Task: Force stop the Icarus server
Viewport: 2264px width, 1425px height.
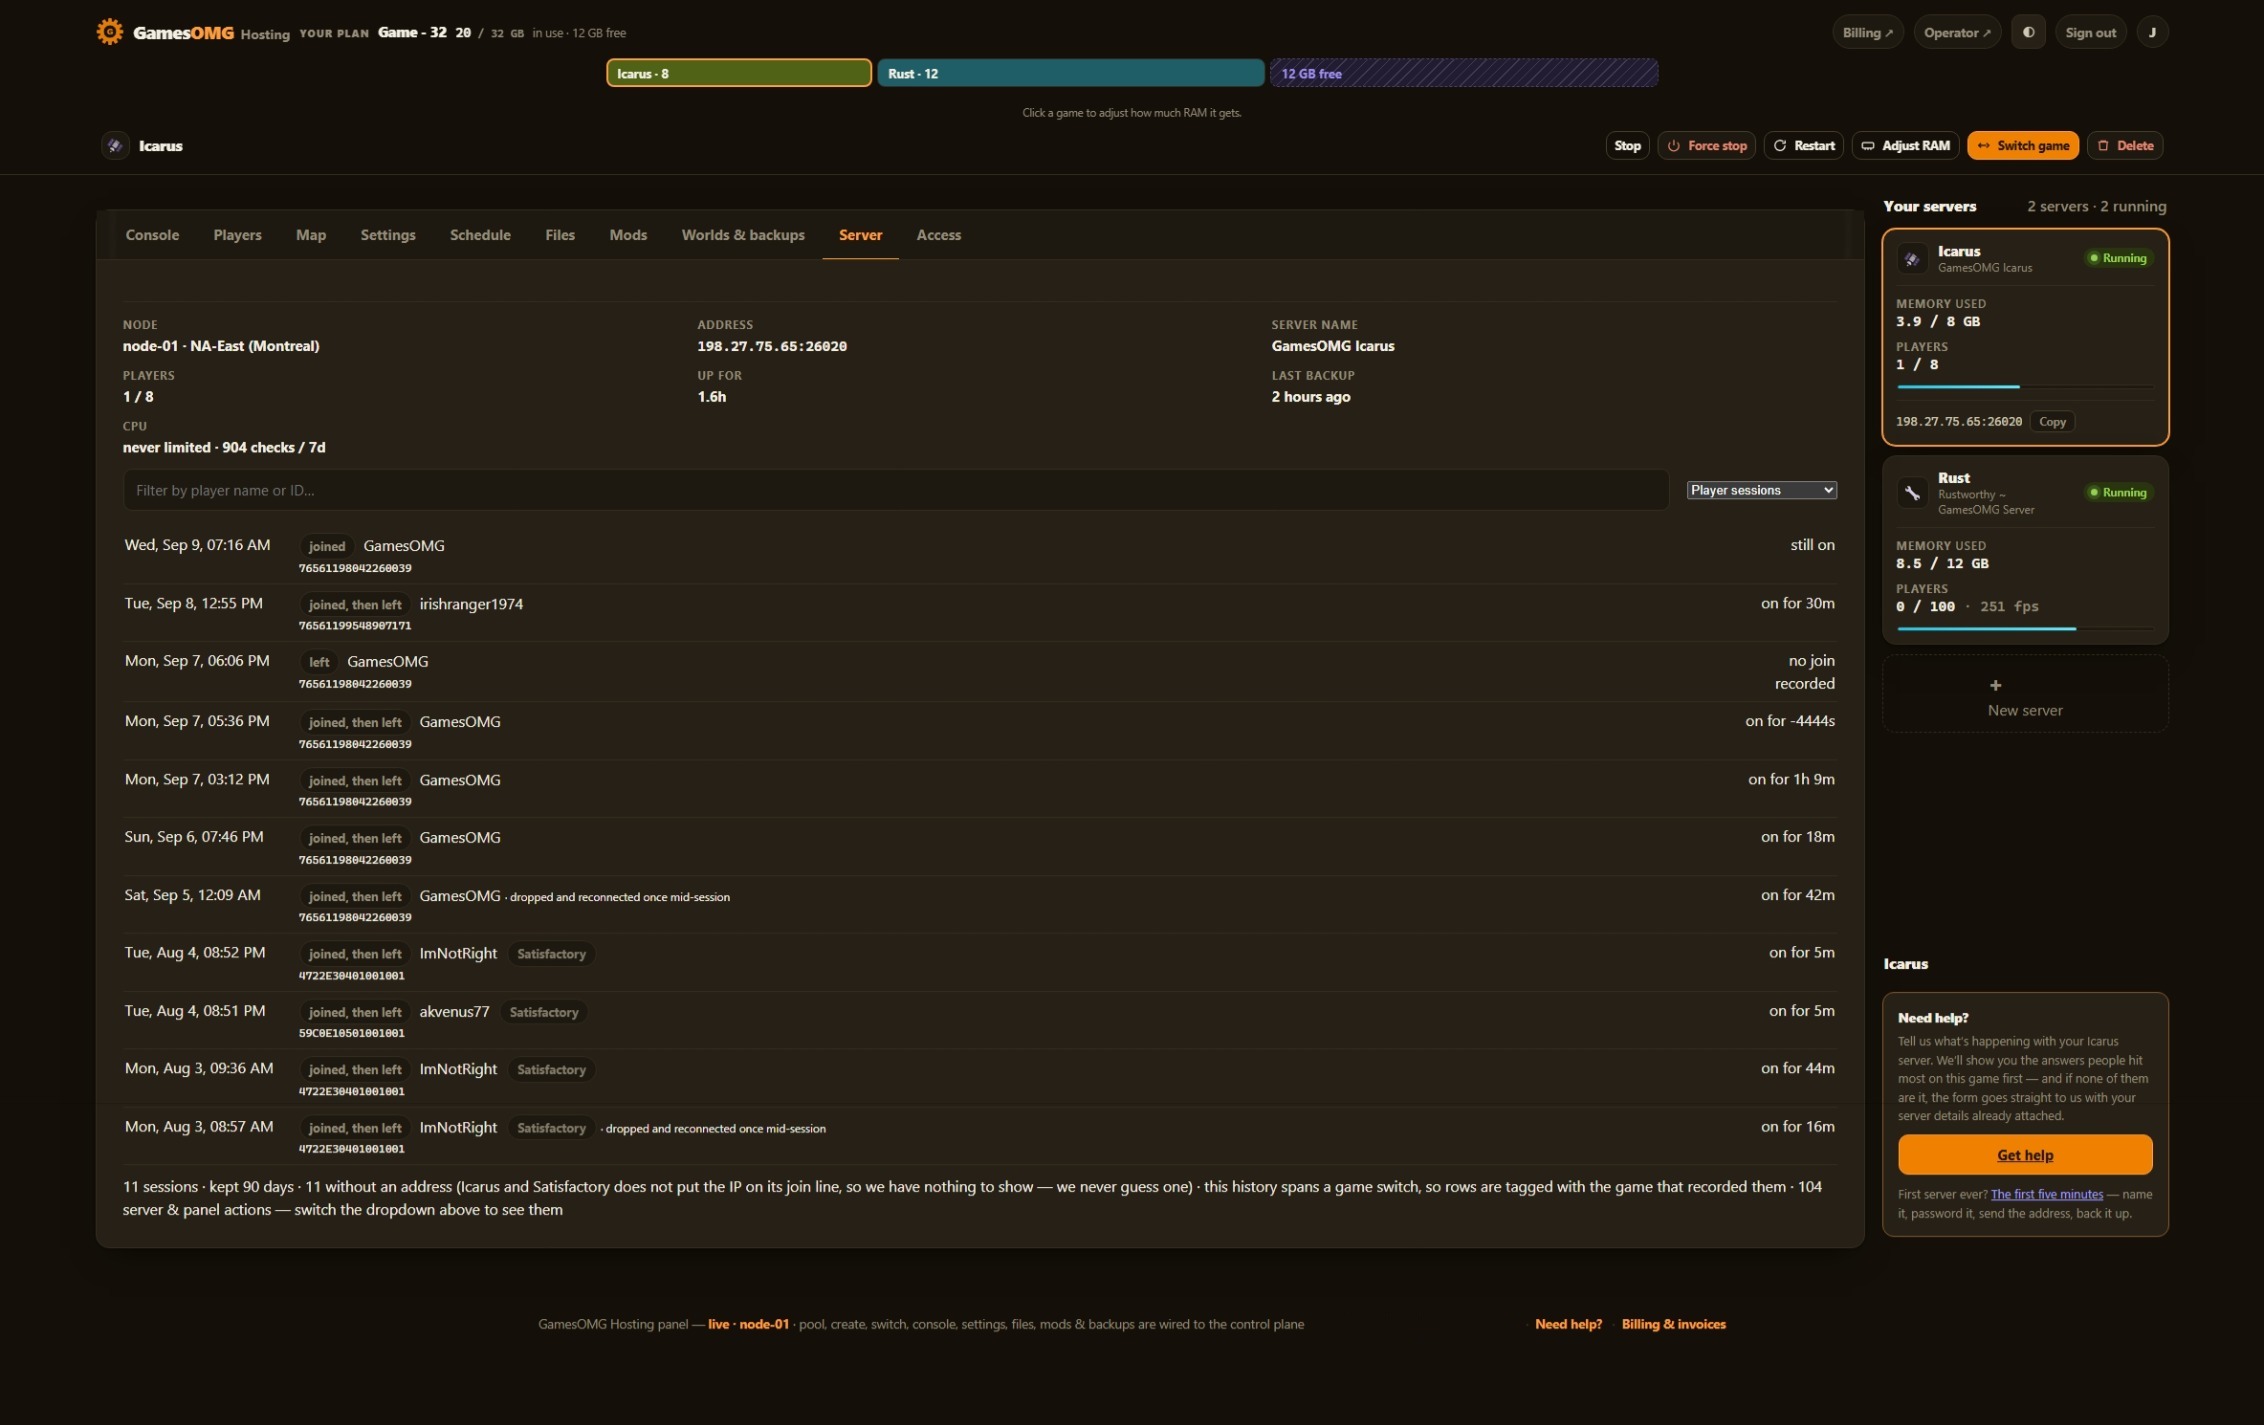Action: point(1706,145)
